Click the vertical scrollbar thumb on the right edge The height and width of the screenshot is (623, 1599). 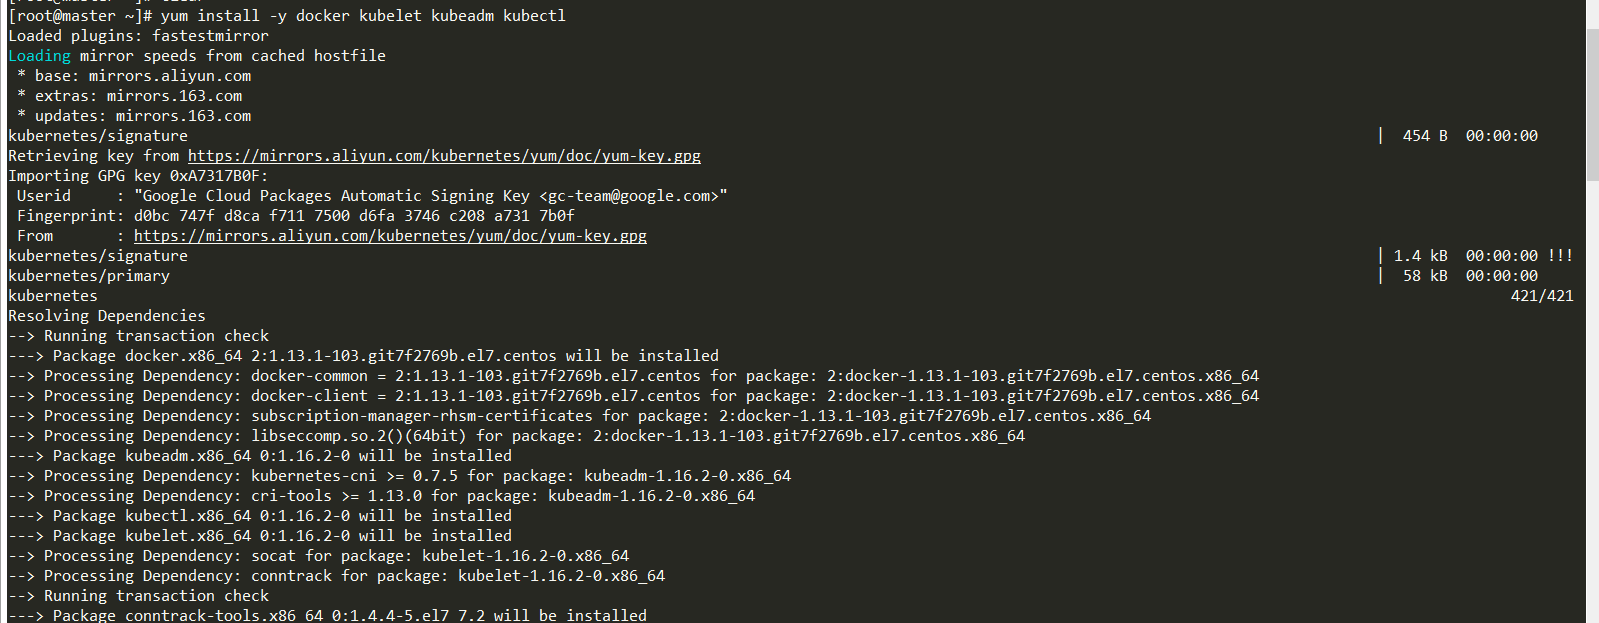click(1592, 105)
